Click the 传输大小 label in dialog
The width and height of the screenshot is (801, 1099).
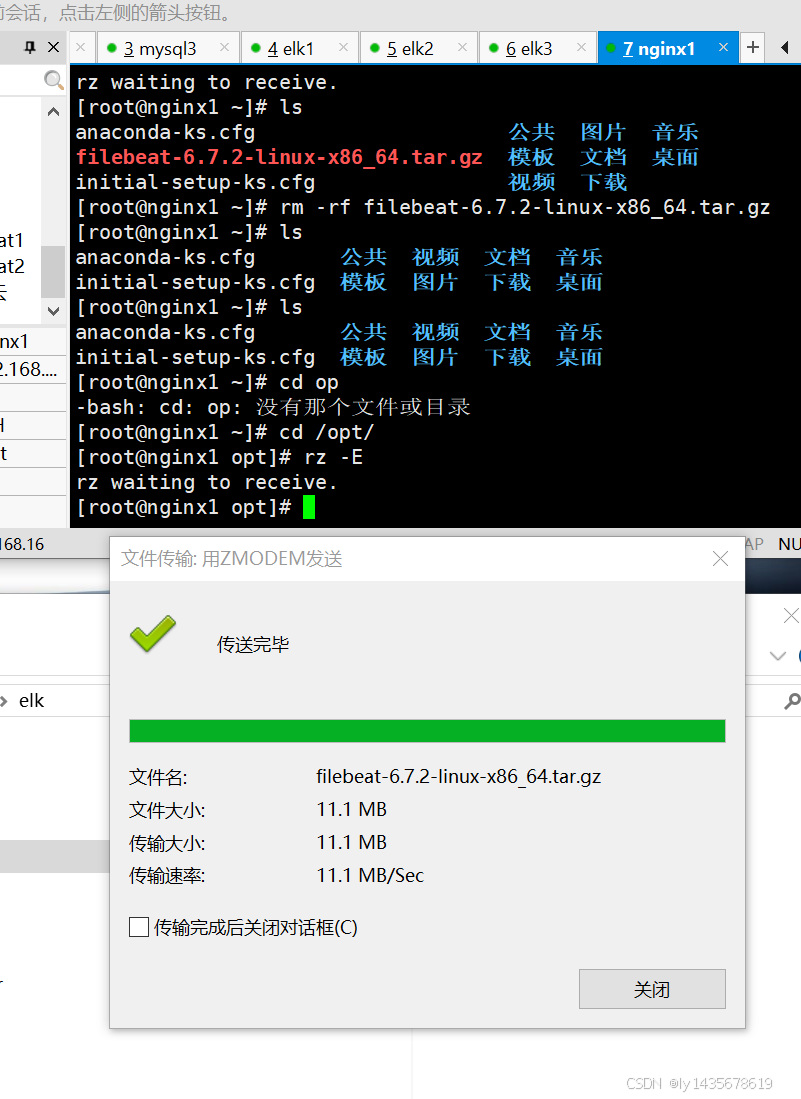(167, 843)
